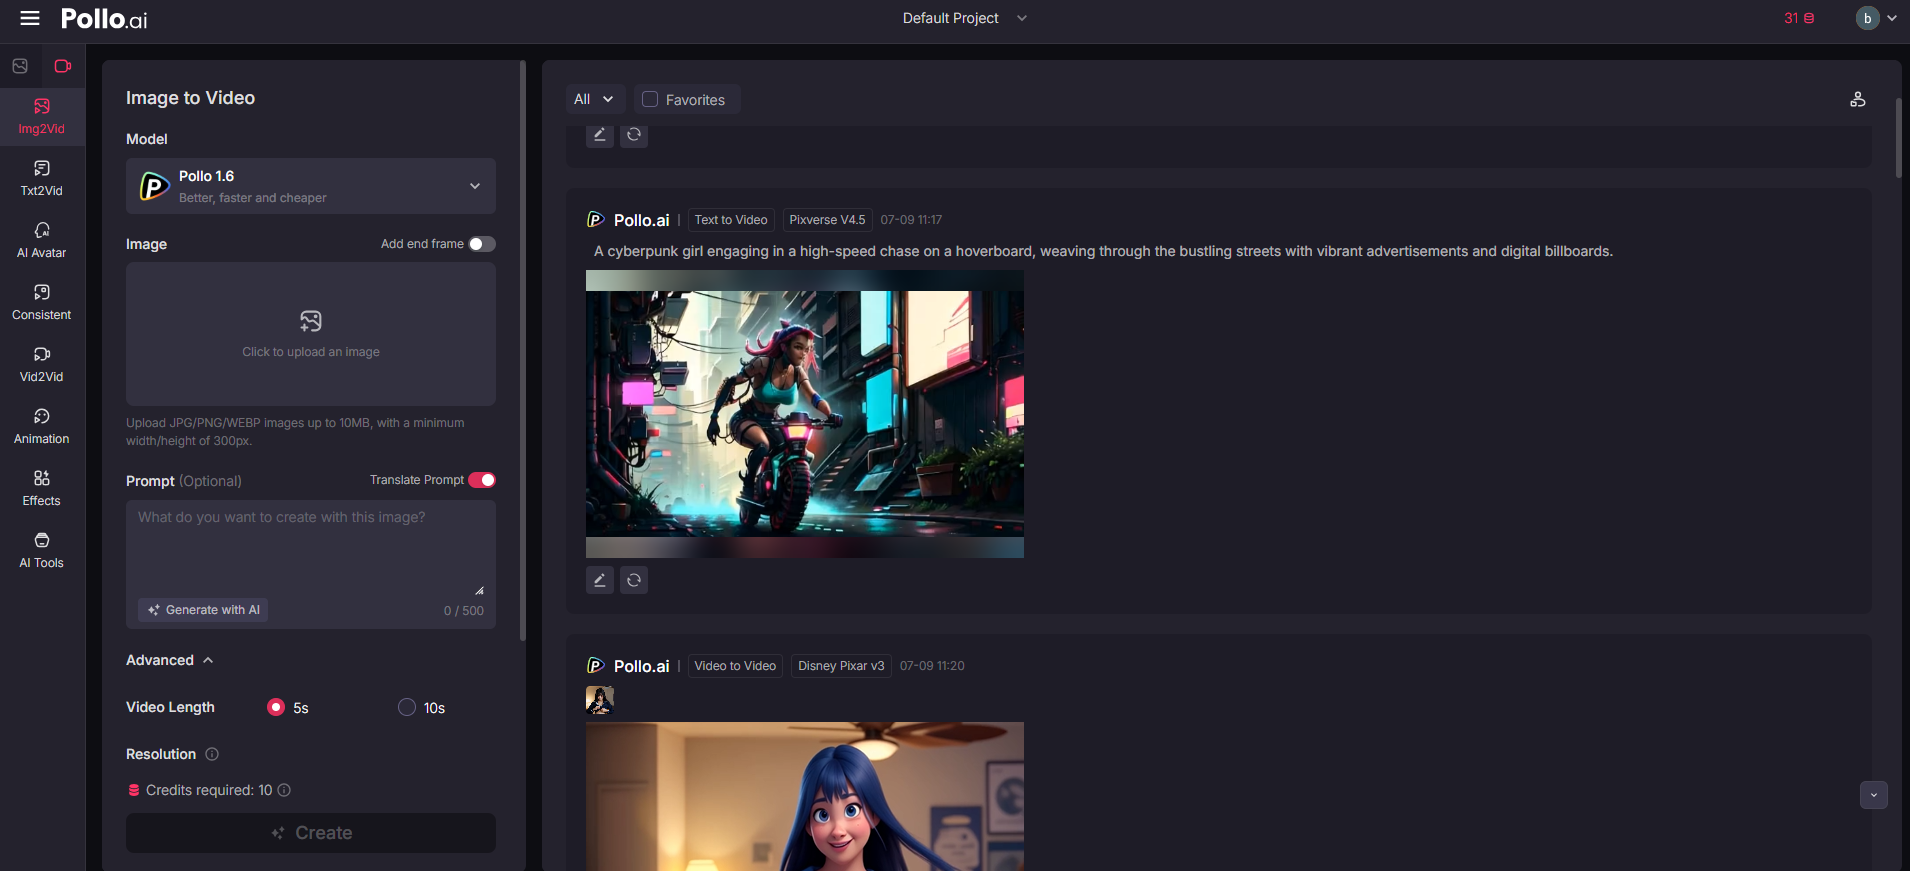
Task: Click the Video to Video tag
Action: point(735,666)
